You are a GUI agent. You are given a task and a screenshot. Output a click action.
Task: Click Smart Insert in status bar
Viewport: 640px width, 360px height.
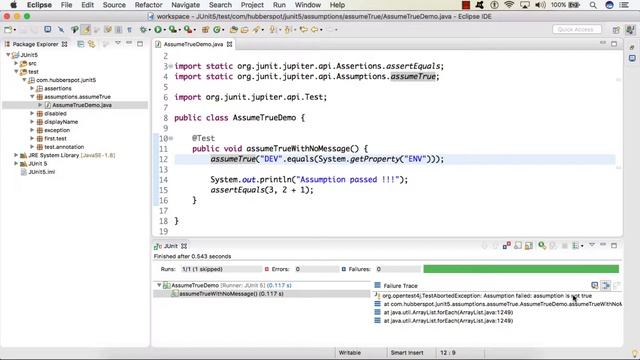pyautogui.click(x=407, y=353)
